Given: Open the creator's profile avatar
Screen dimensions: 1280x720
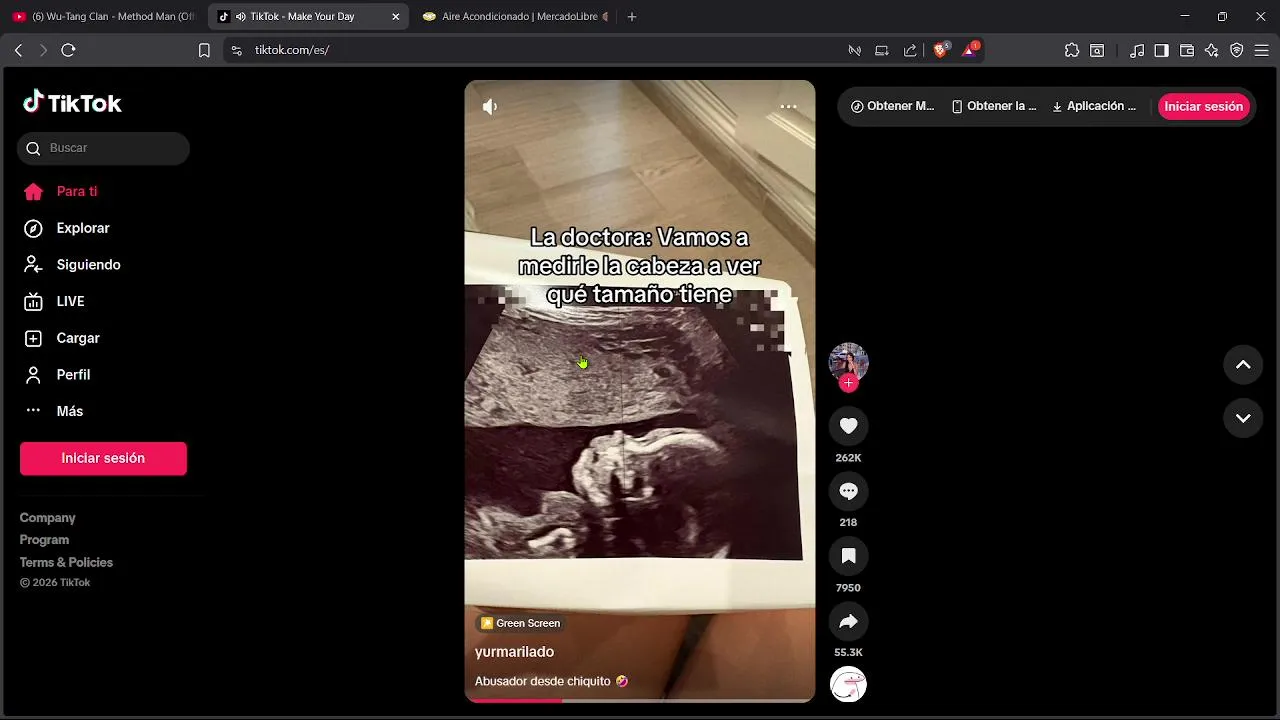Looking at the screenshot, I should 848,361.
